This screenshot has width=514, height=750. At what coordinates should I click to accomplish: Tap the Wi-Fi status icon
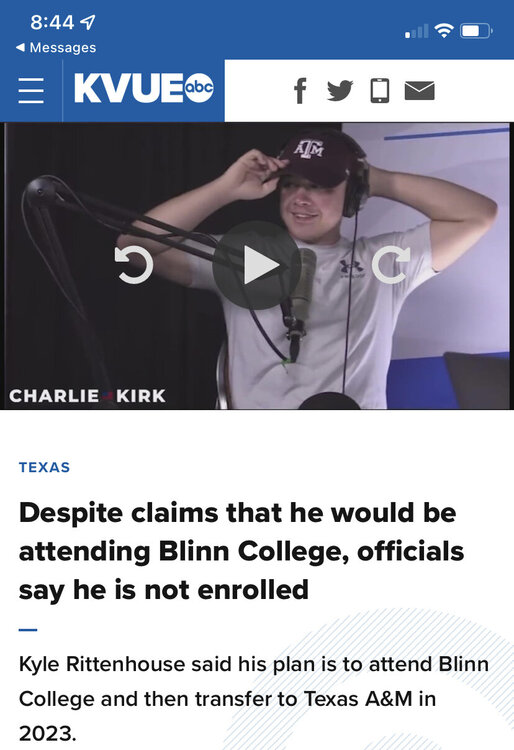(444, 31)
